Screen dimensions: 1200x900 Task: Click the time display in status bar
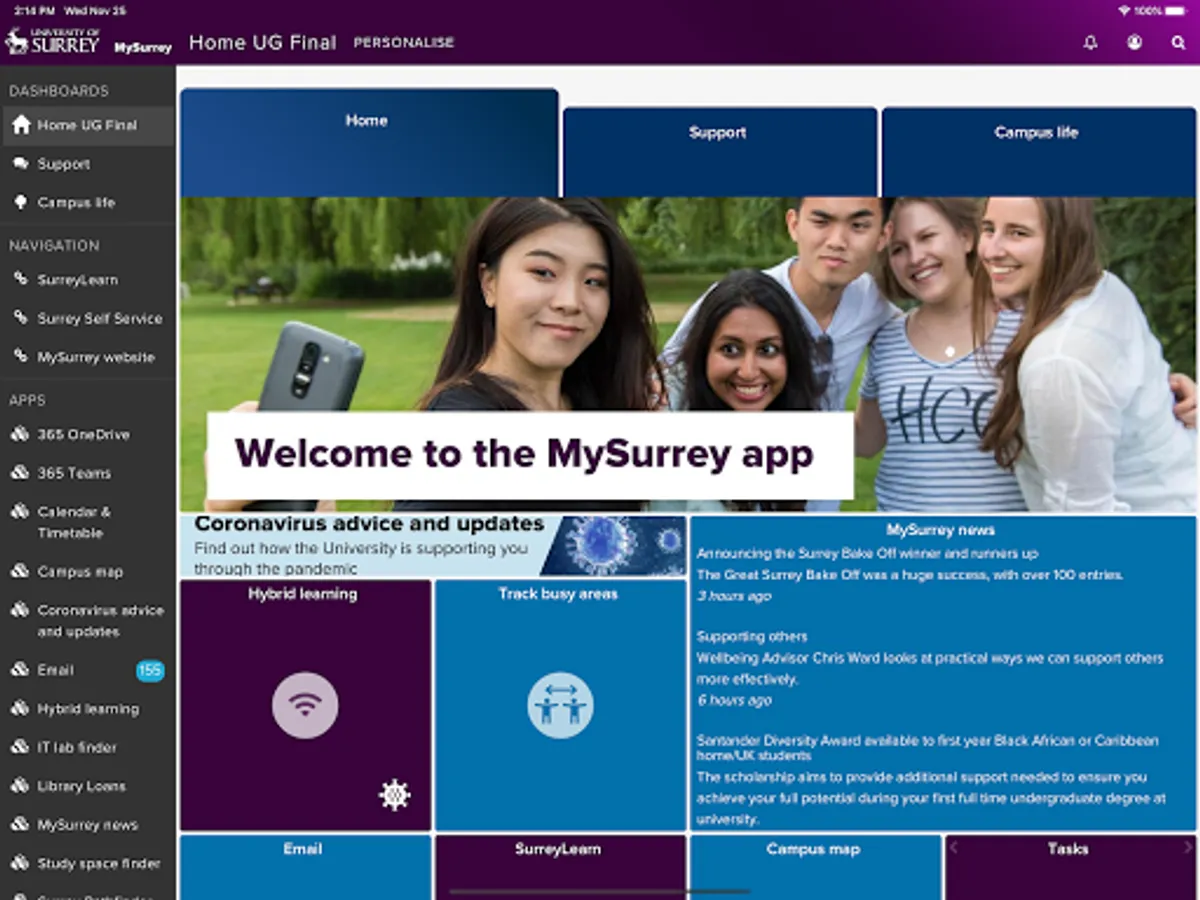34,10
